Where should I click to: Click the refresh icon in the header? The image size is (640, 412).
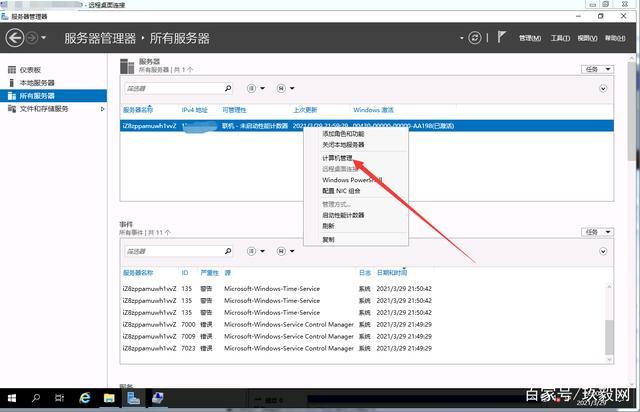pyautogui.click(x=475, y=38)
